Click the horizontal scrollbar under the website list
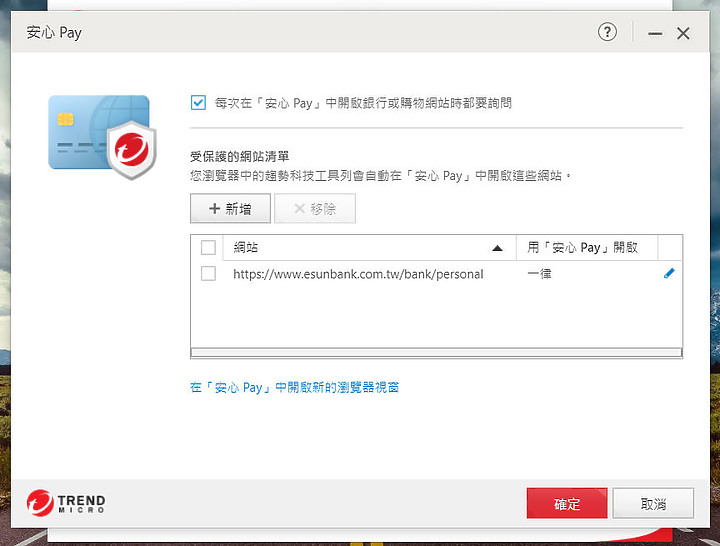This screenshot has height=546, width=720. pyautogui.click(x=436, y=353)
